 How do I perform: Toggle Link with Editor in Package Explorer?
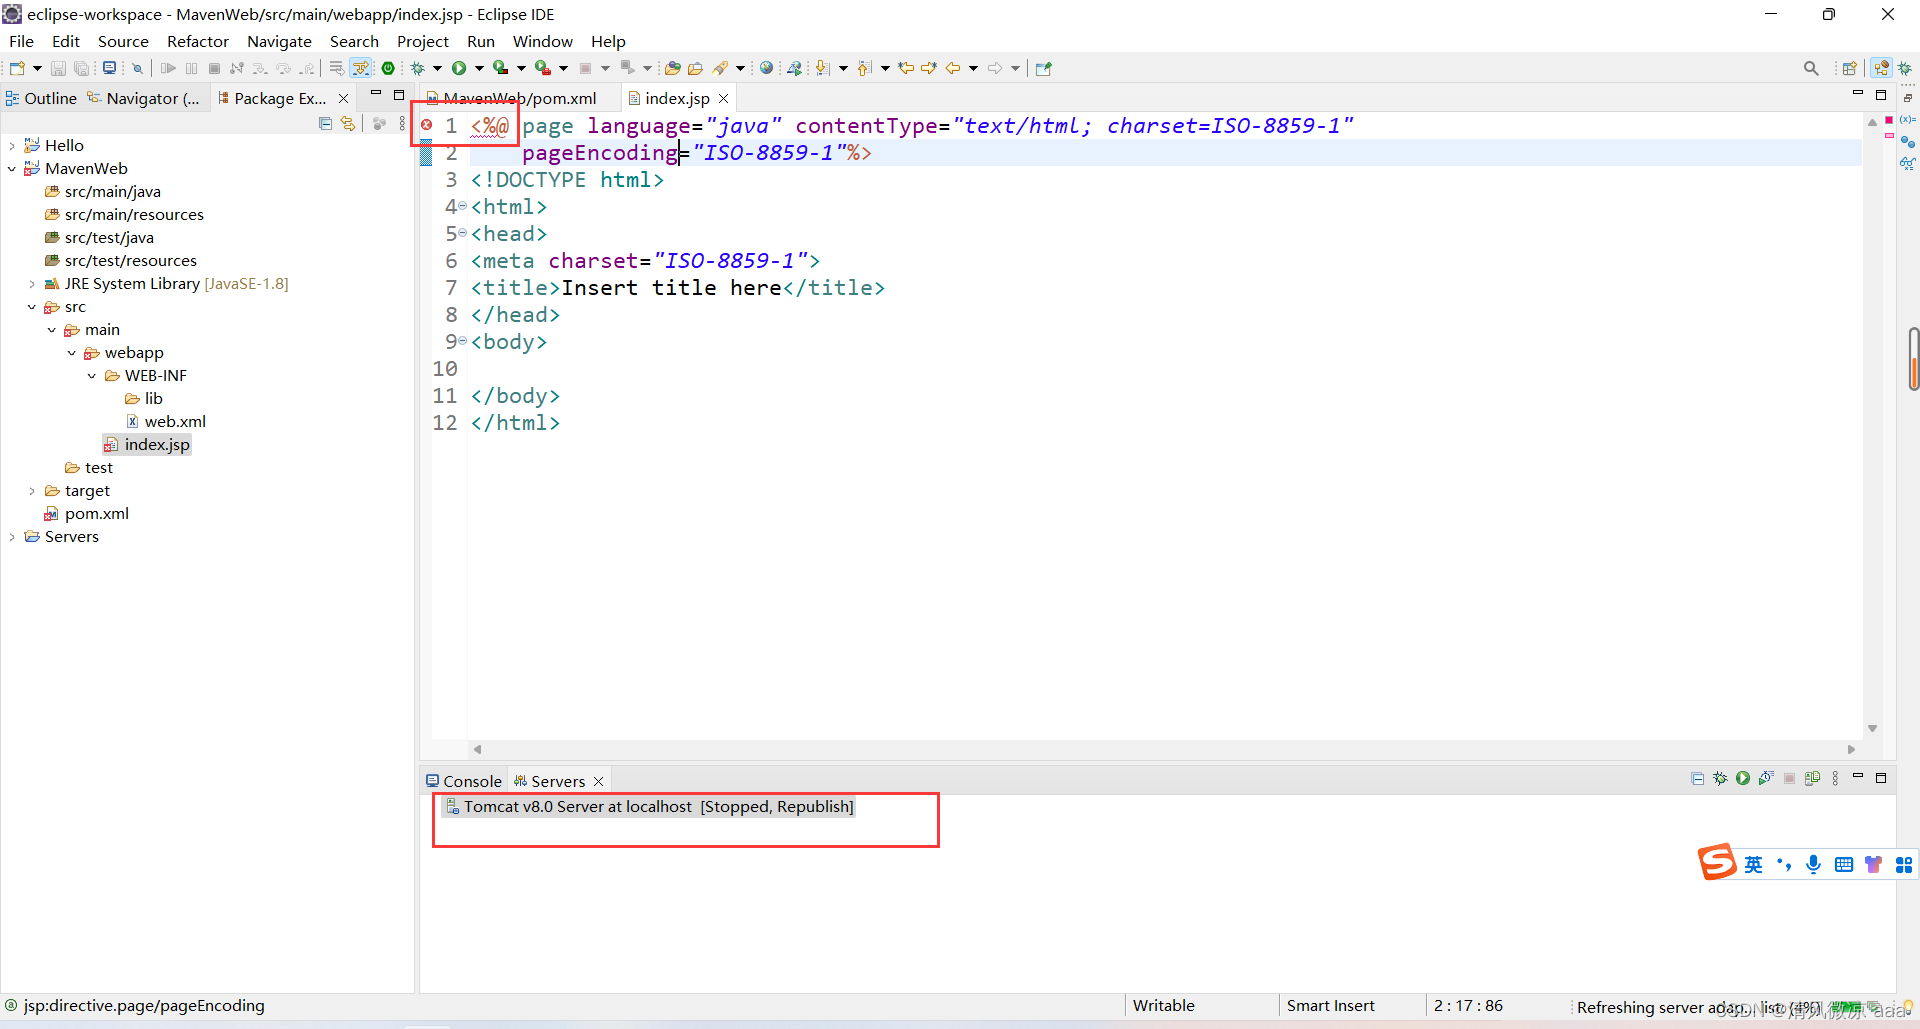point(348,123)
